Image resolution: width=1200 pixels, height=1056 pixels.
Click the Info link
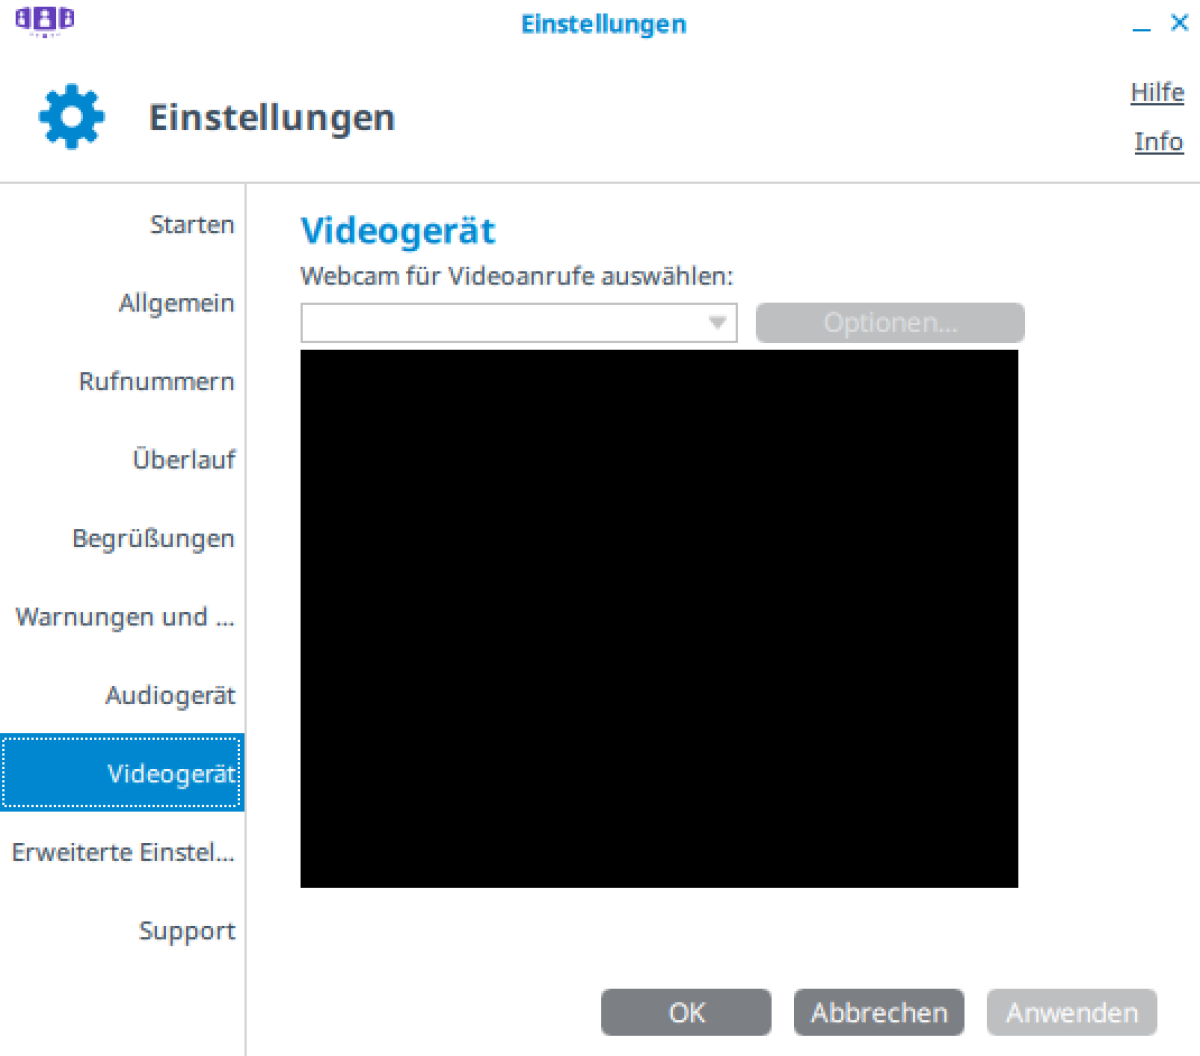[x=1158, y=142]
